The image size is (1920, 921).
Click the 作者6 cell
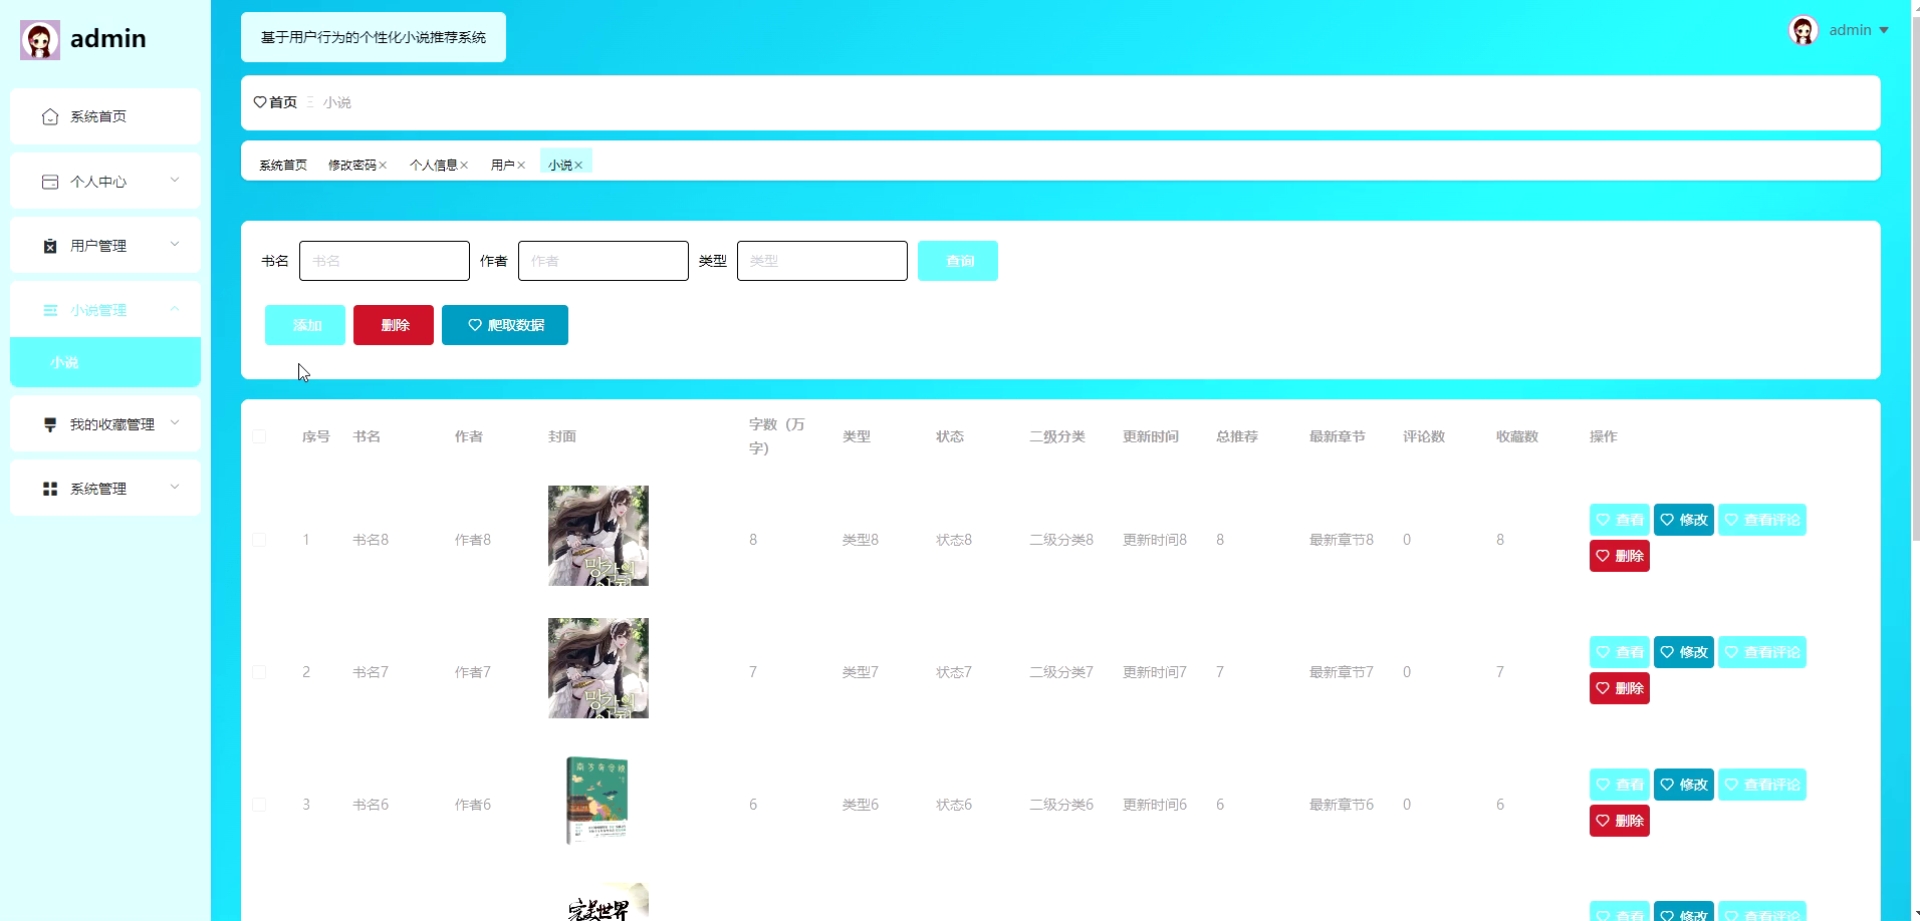pos(472,805)
